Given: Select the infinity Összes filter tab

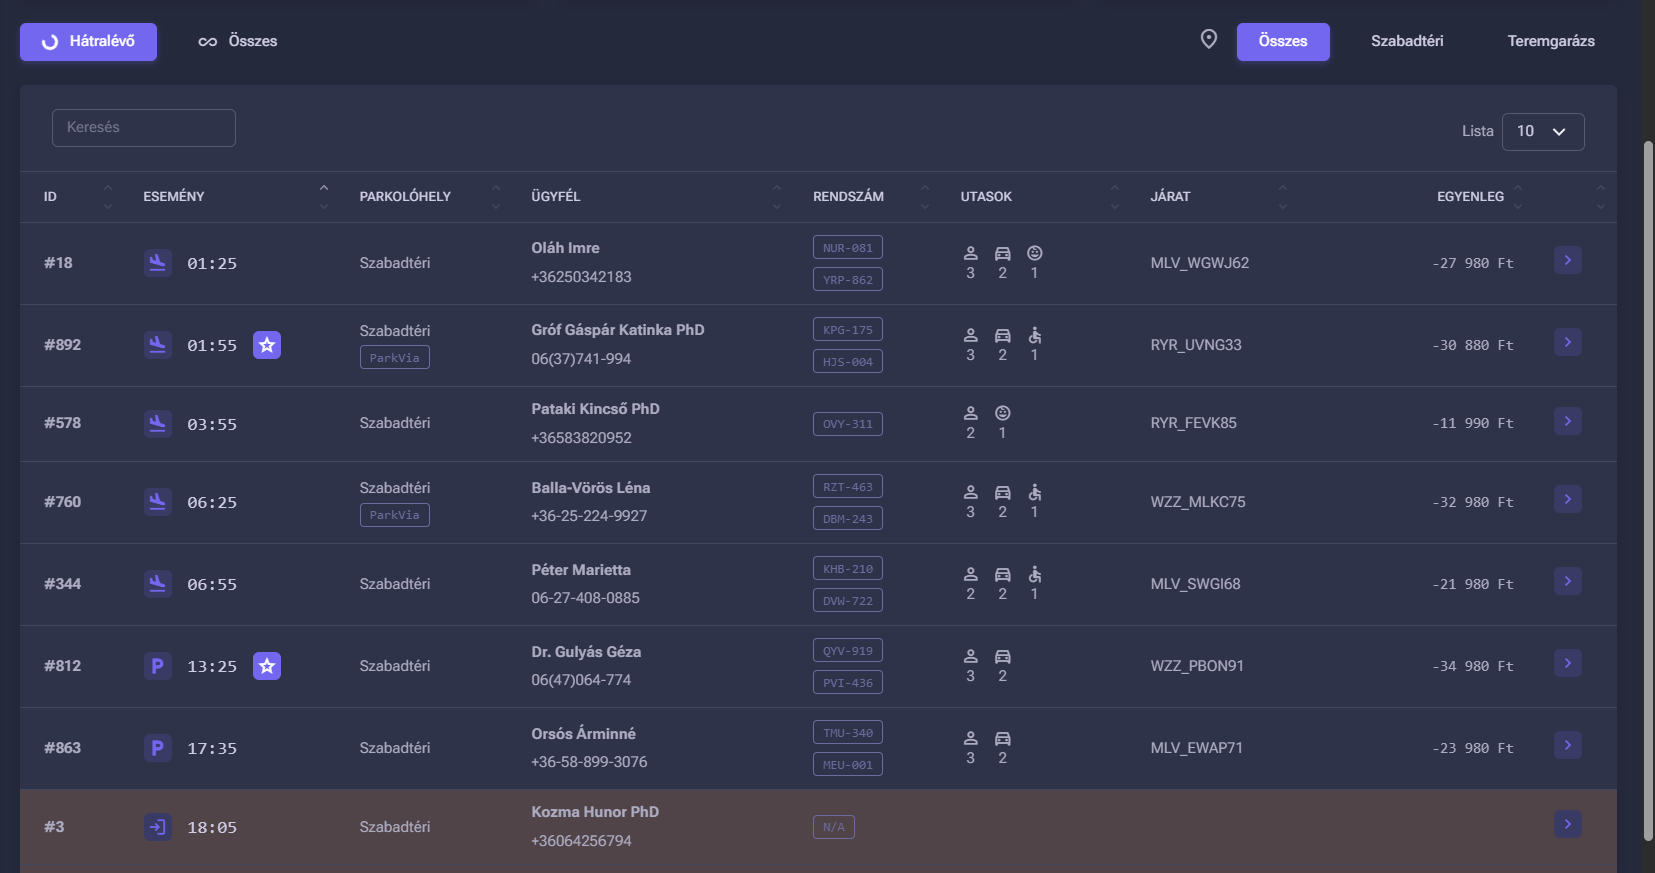Looking at the screenshot, I should 238,42.
